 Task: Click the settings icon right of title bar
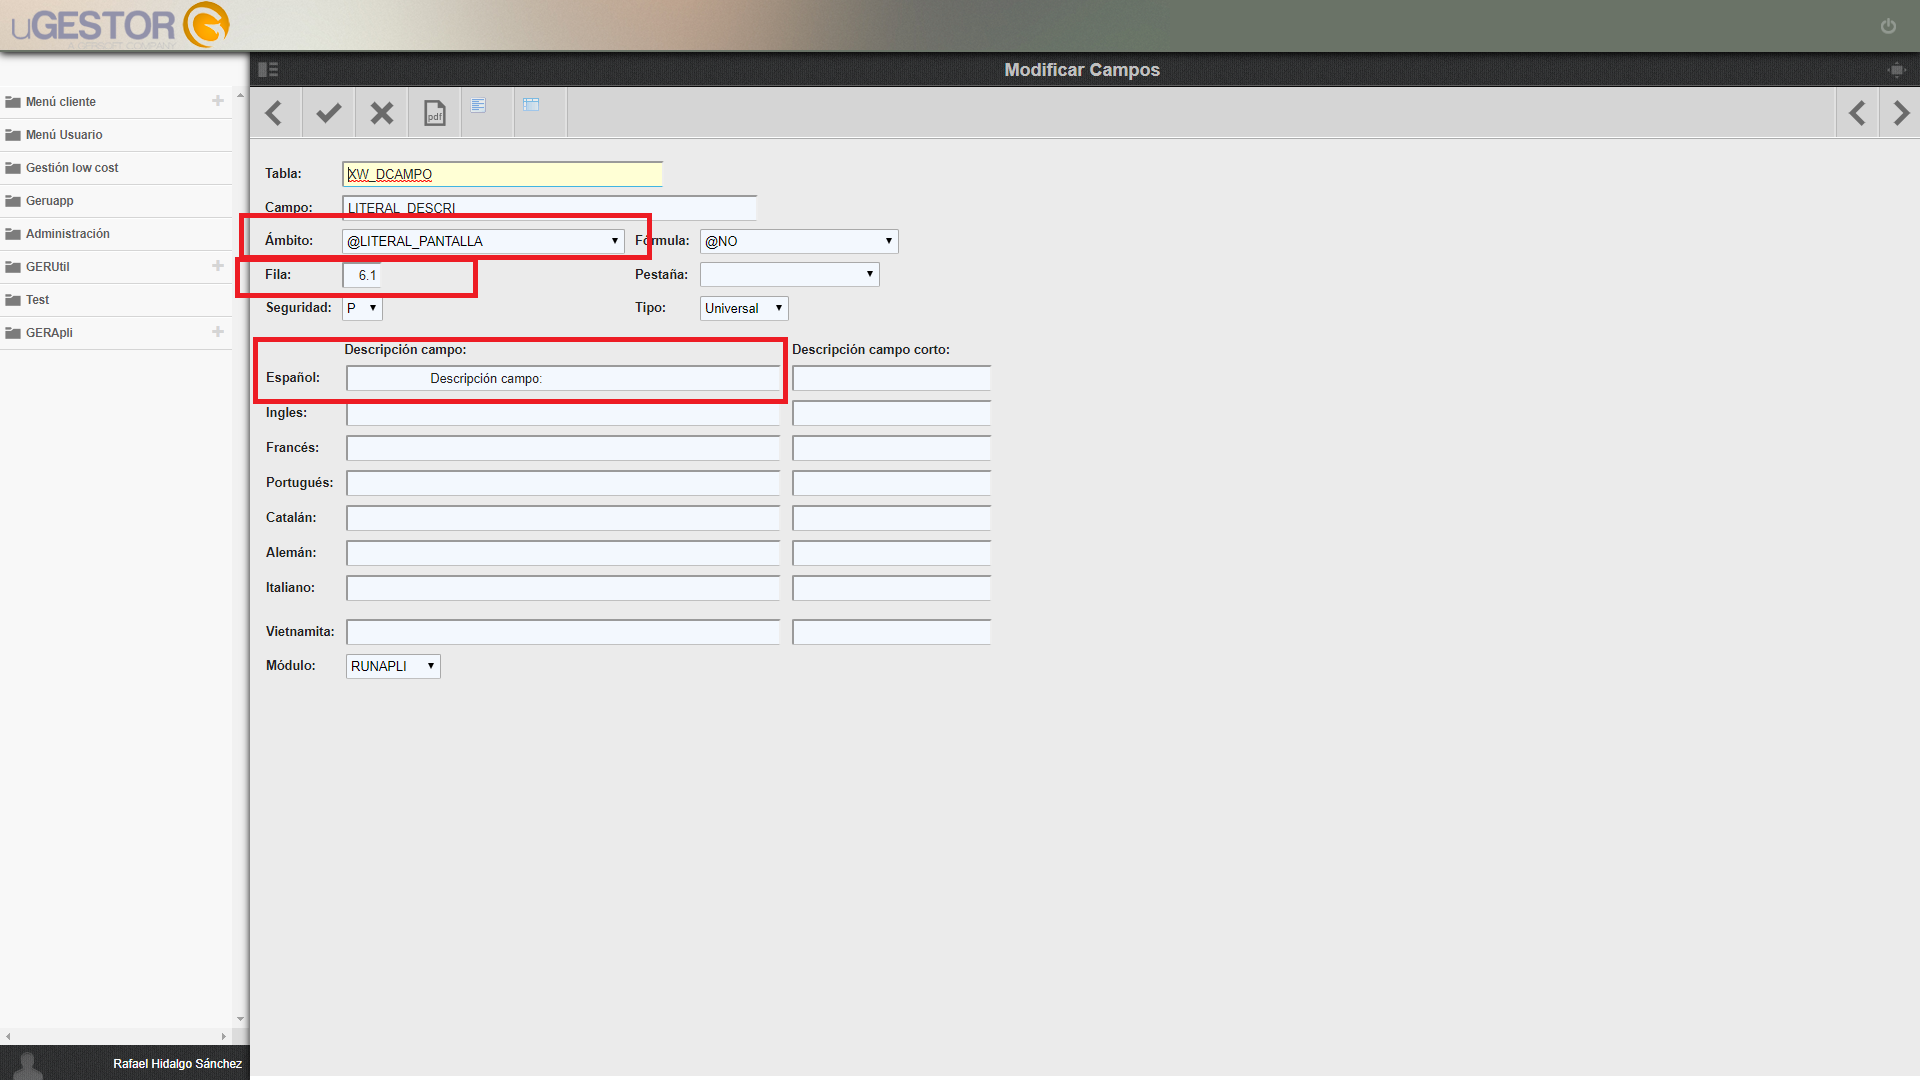tap(1896, 69)
